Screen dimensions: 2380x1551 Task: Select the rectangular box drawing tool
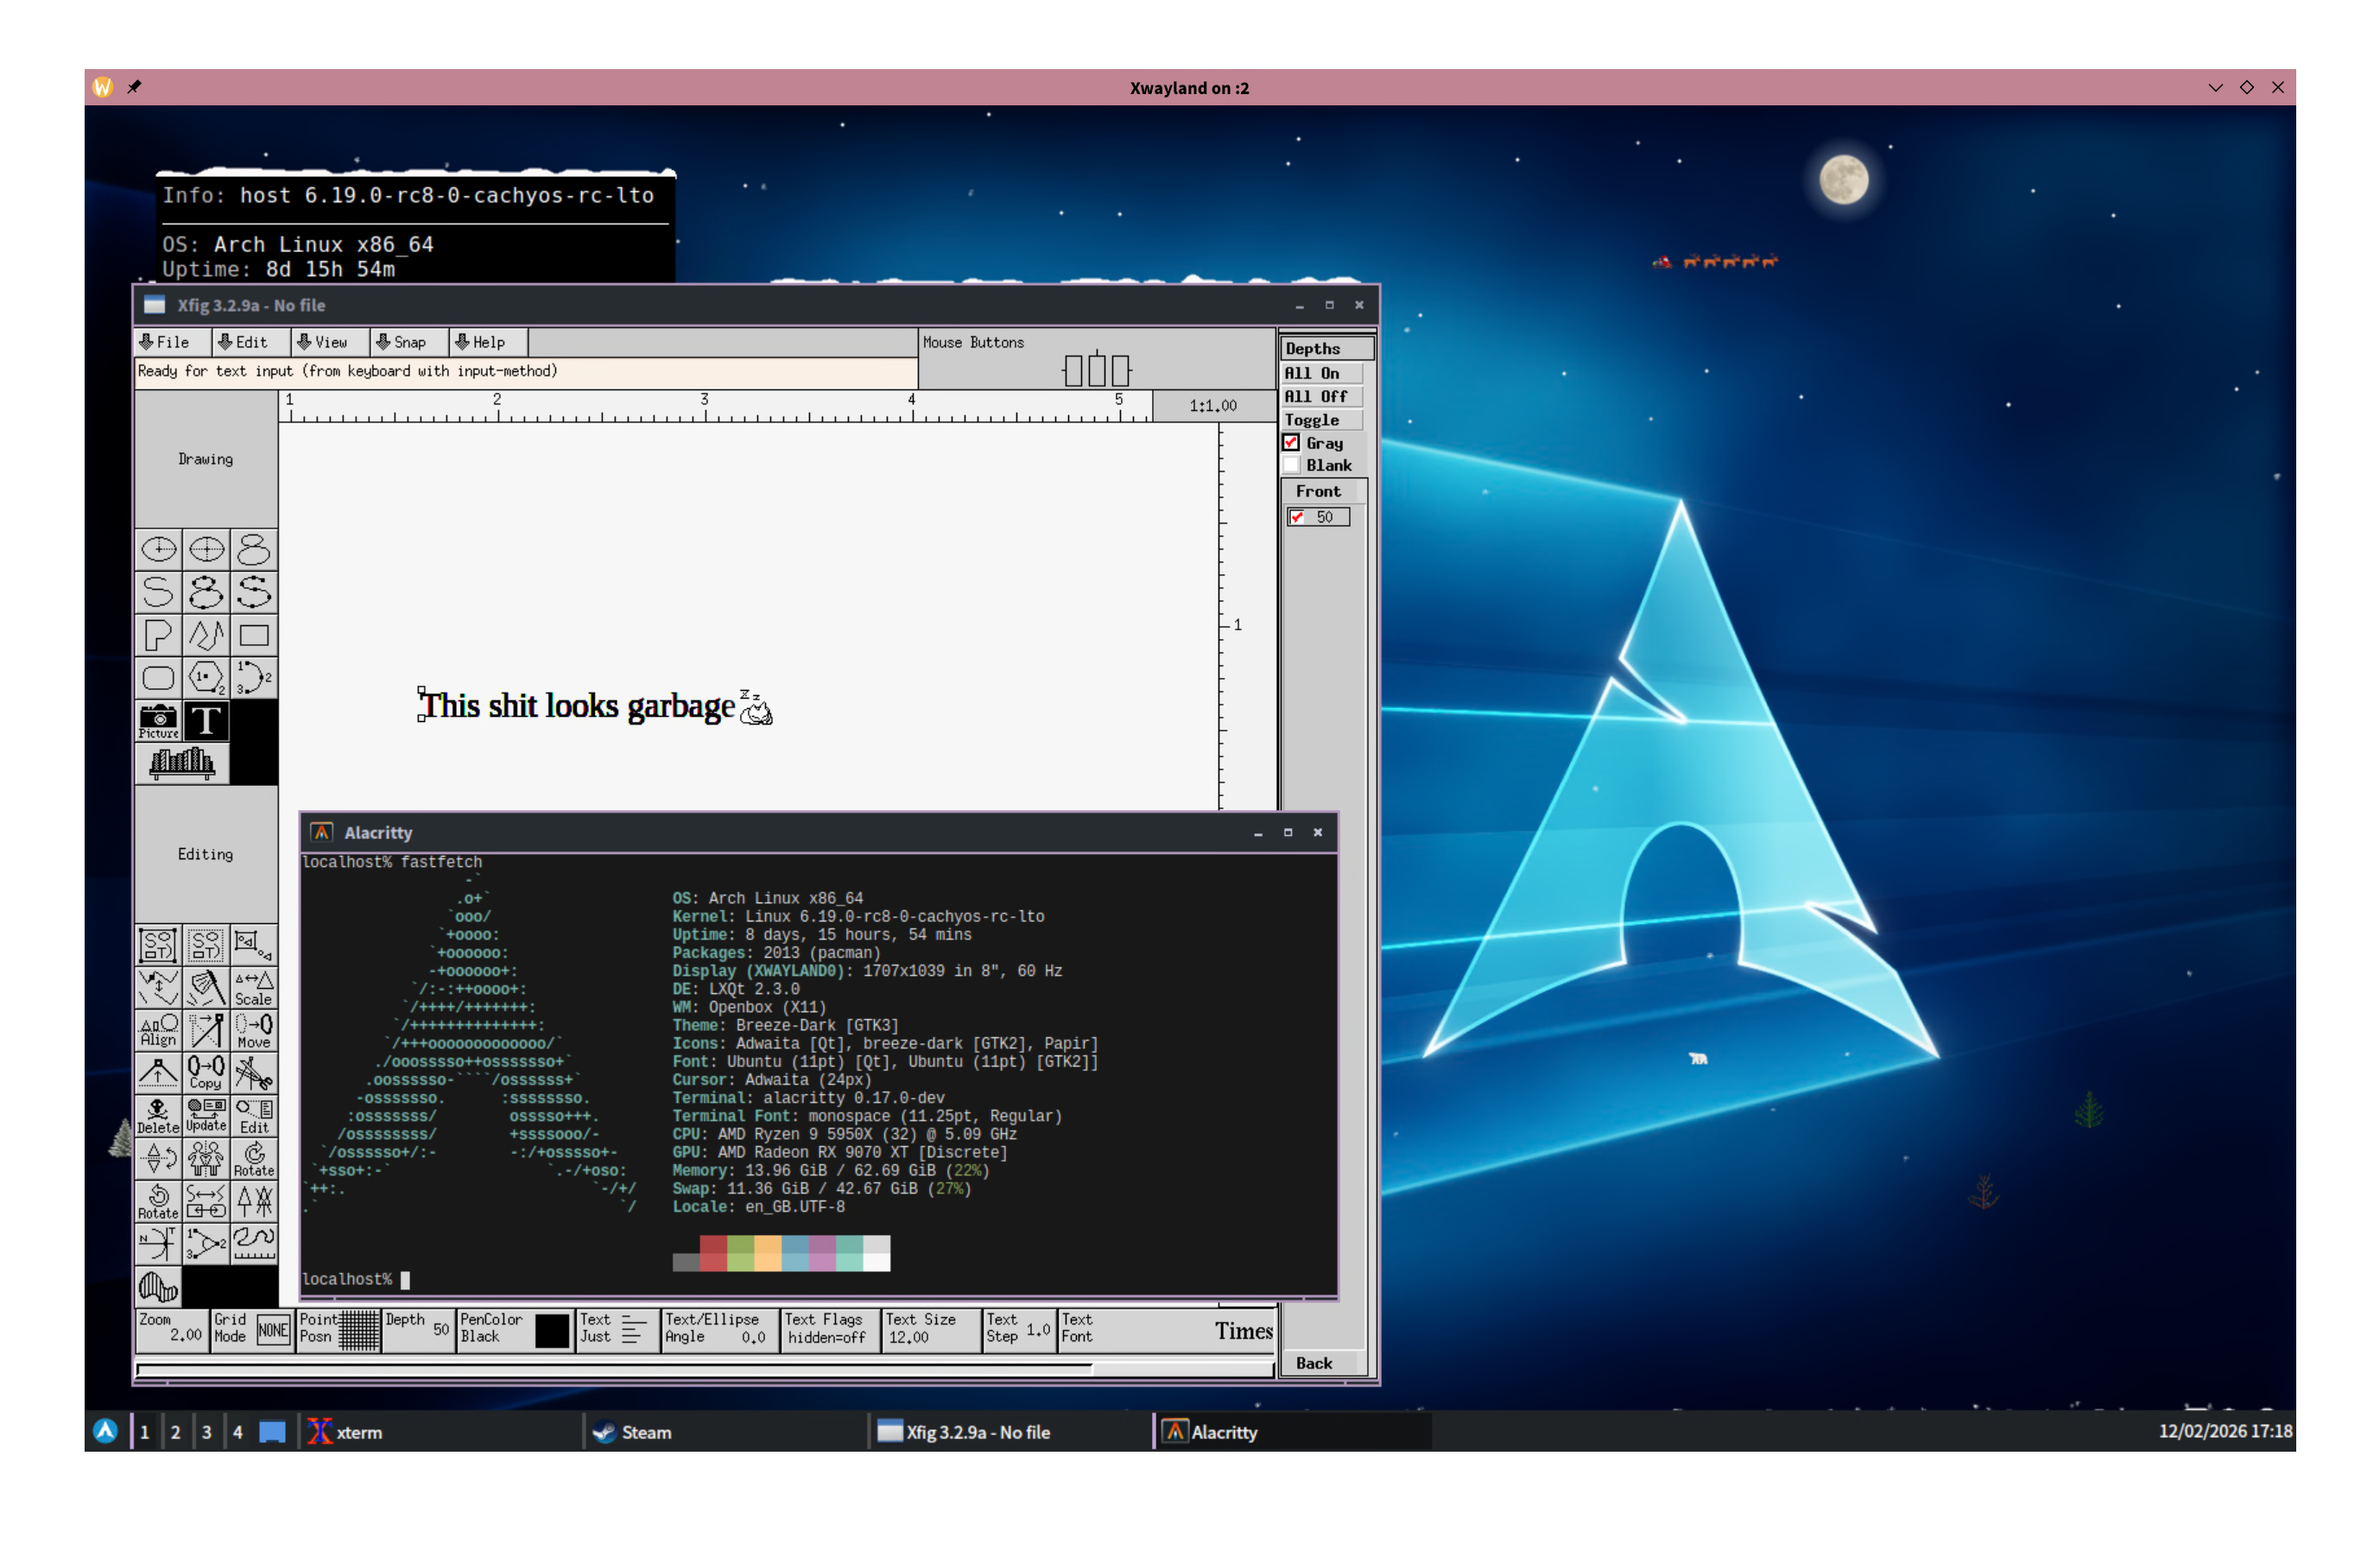coord(254,635)
